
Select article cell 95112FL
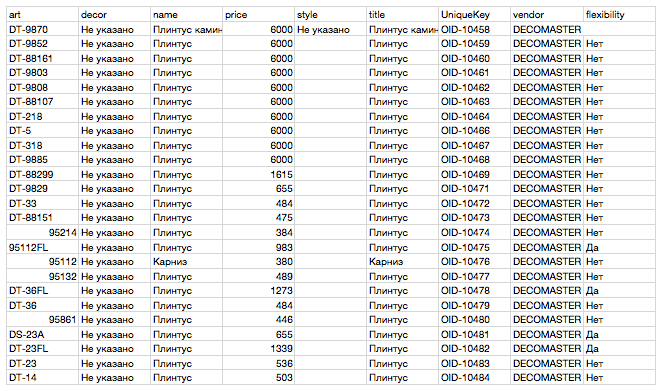click(42, 247)
